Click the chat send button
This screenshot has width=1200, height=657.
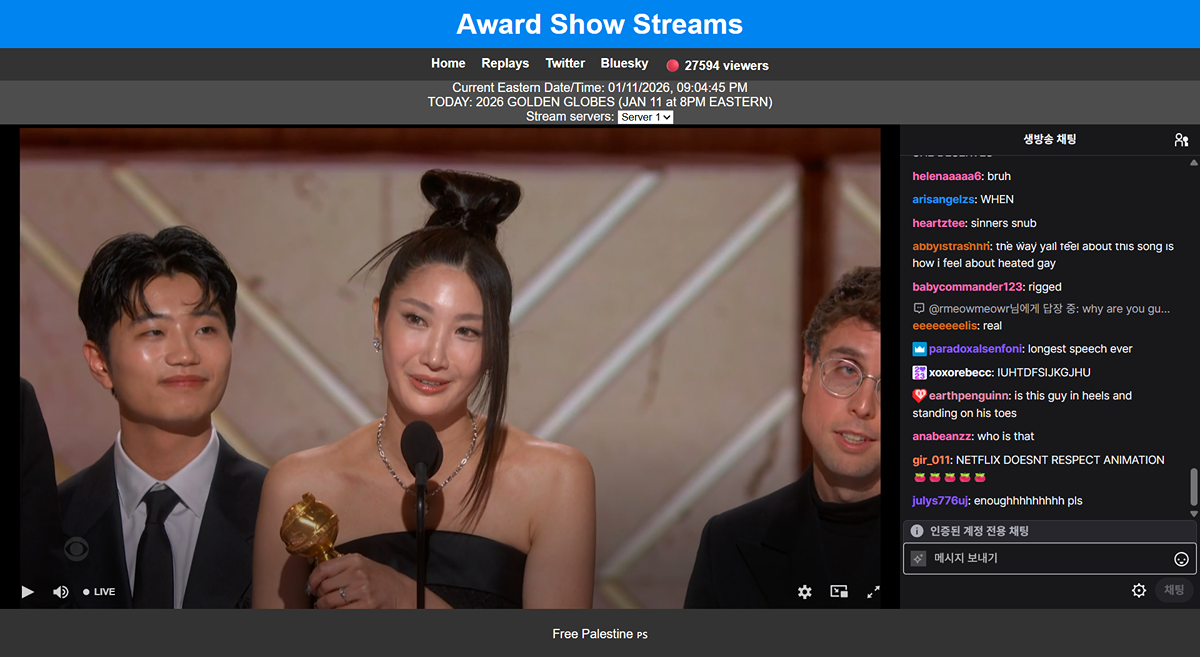1173,591
